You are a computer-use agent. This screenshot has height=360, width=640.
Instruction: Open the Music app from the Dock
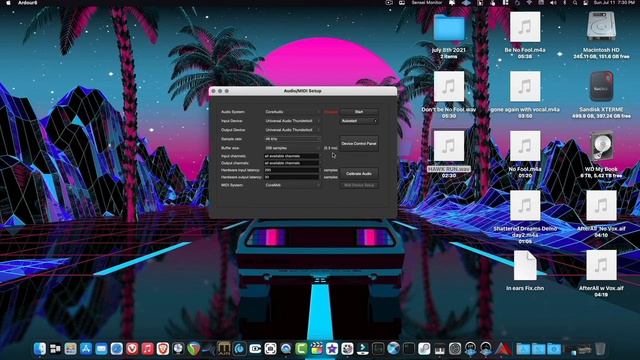click(x=147, y=349)
